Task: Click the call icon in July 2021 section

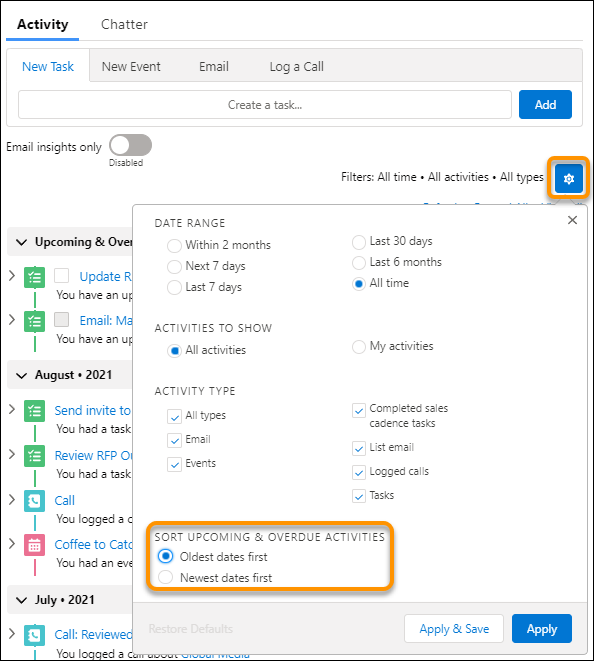Action: pyautogui.click(x=34, y=635)
